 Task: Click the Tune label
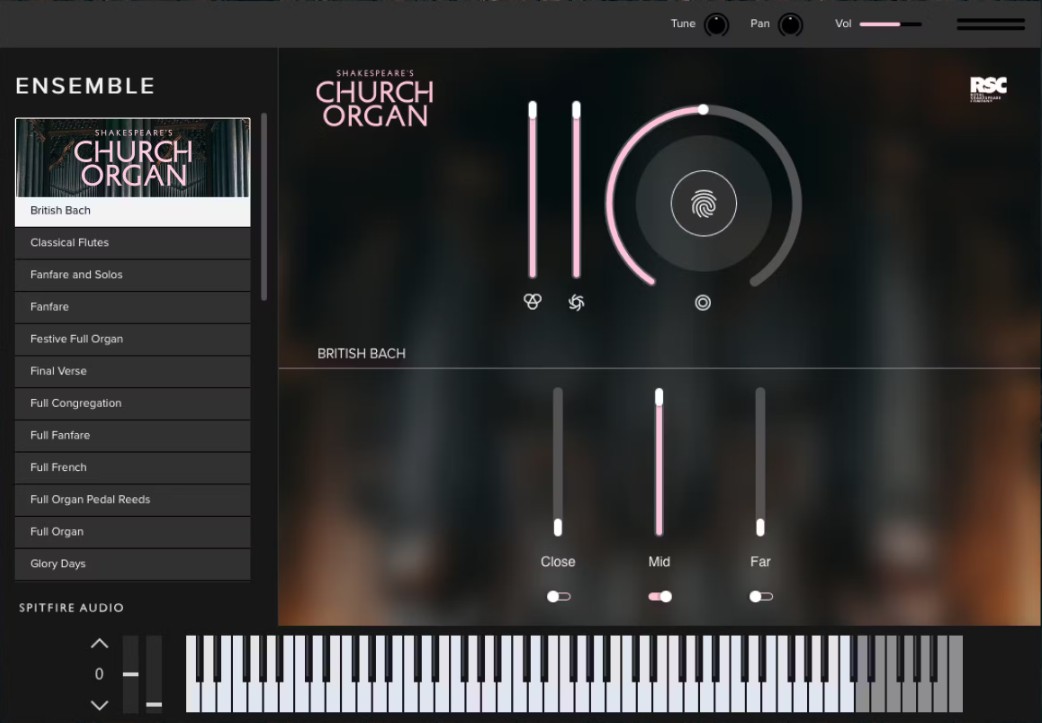point(683,24)
